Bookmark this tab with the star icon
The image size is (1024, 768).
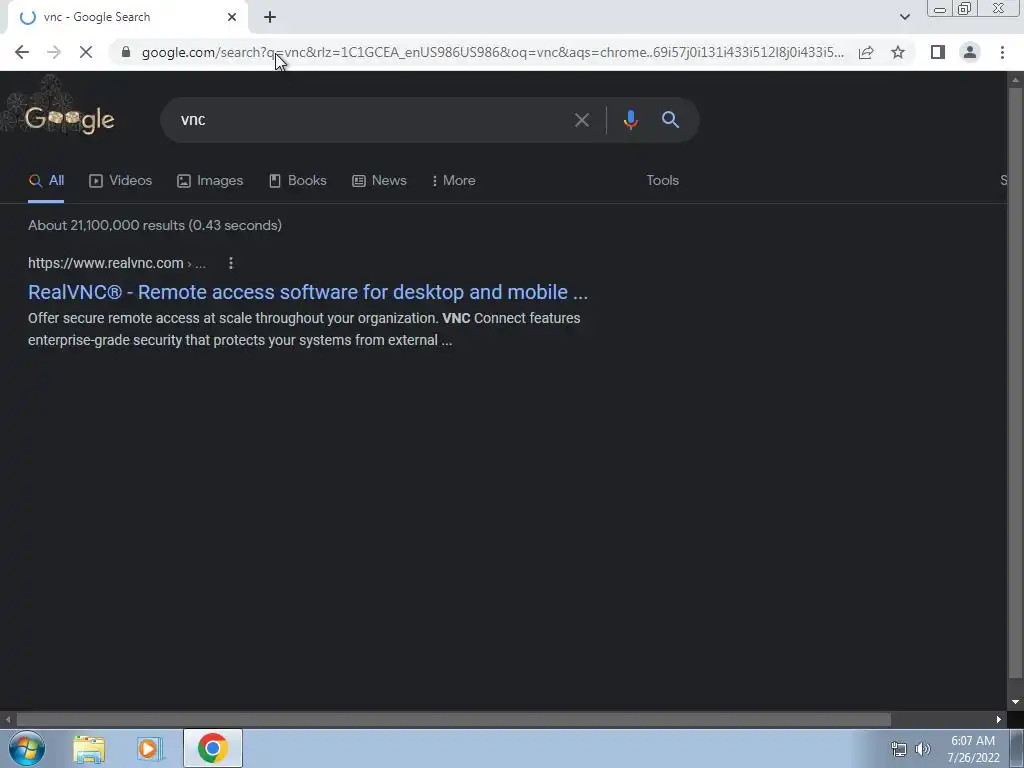click(898, 52)
